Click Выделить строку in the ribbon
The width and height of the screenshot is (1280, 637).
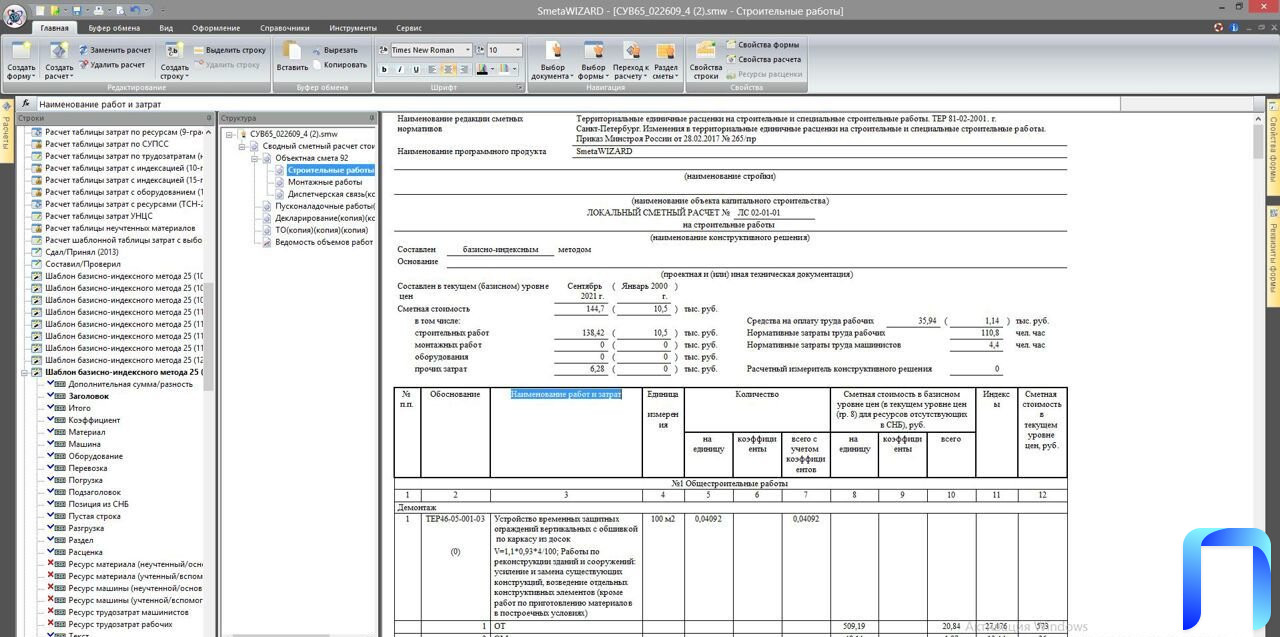coord(229,50)
